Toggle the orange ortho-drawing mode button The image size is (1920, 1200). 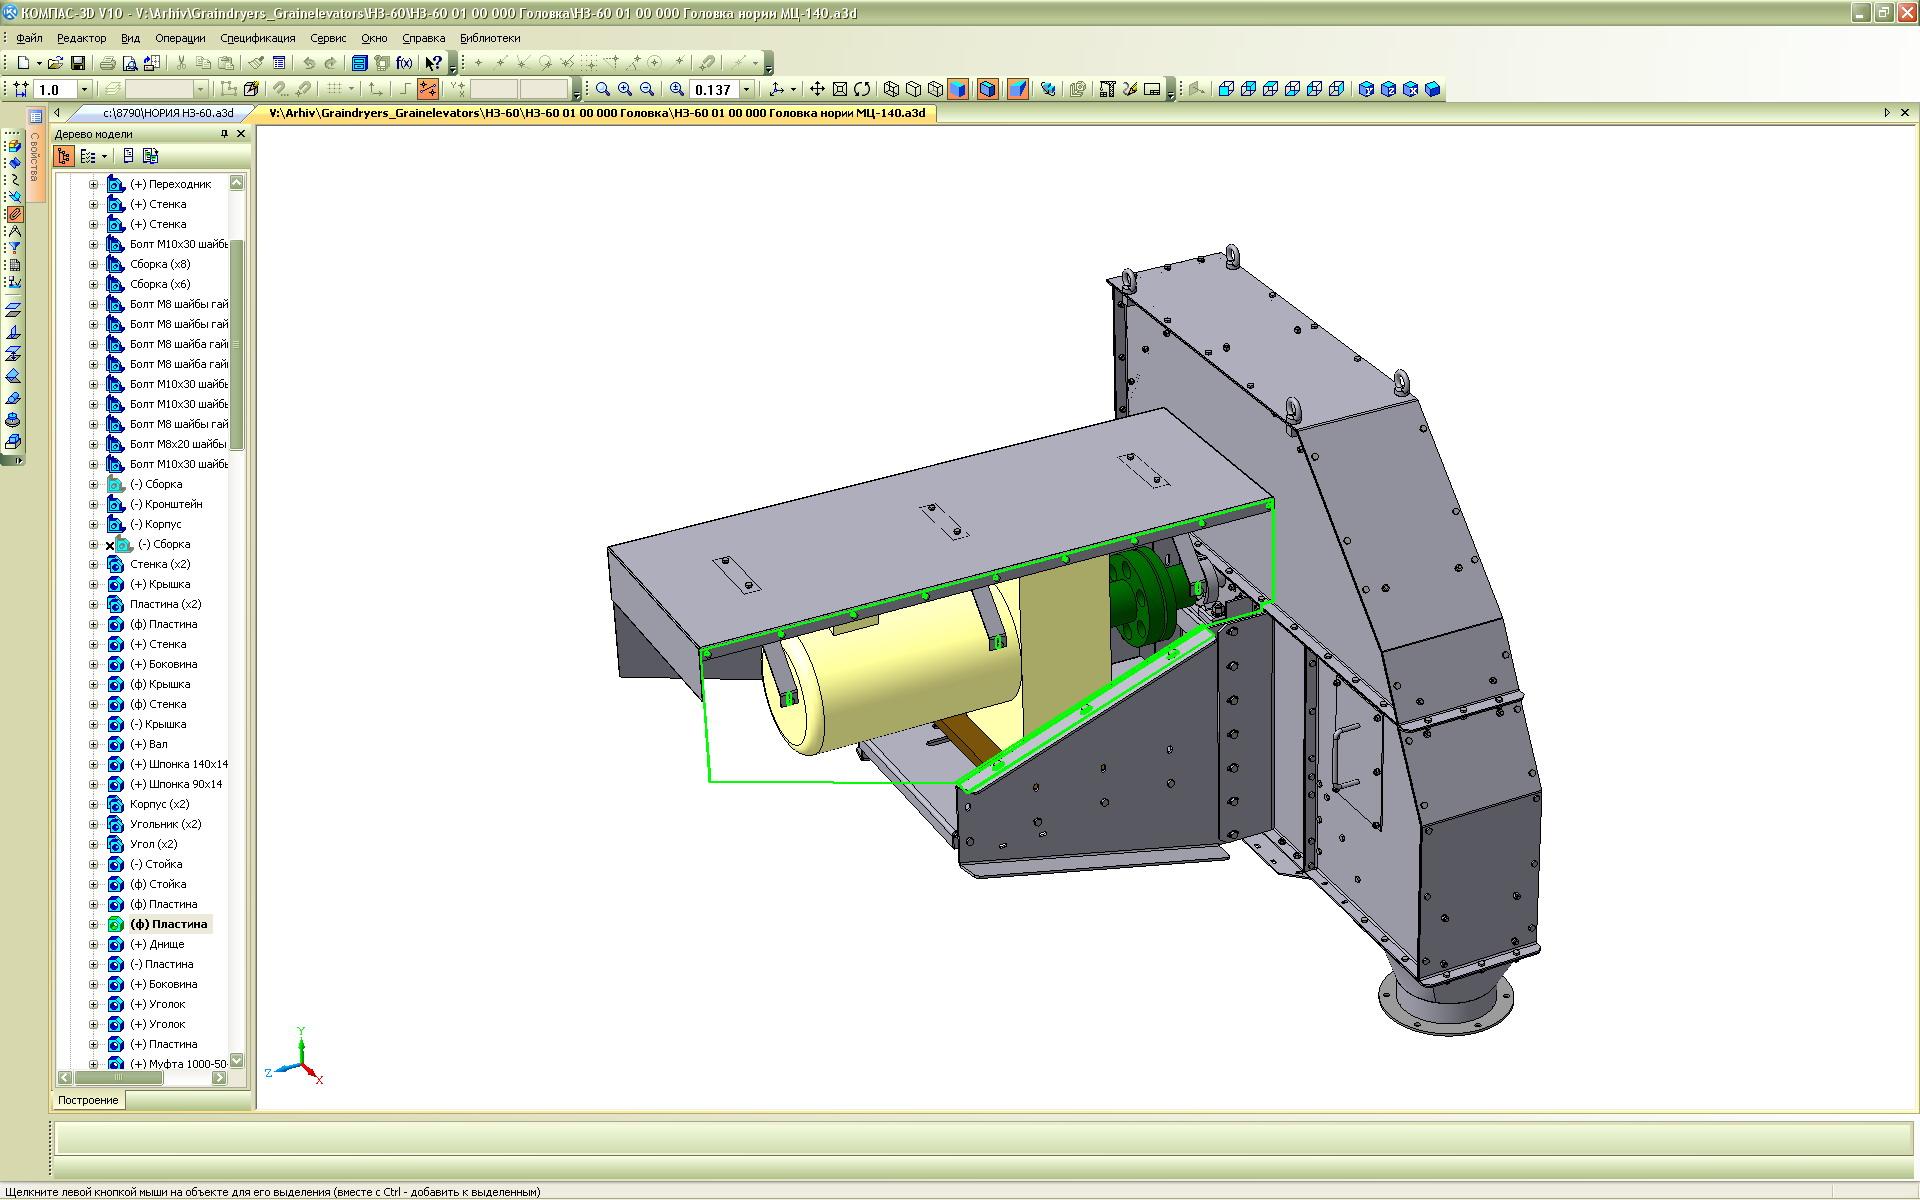pos(428,89)
